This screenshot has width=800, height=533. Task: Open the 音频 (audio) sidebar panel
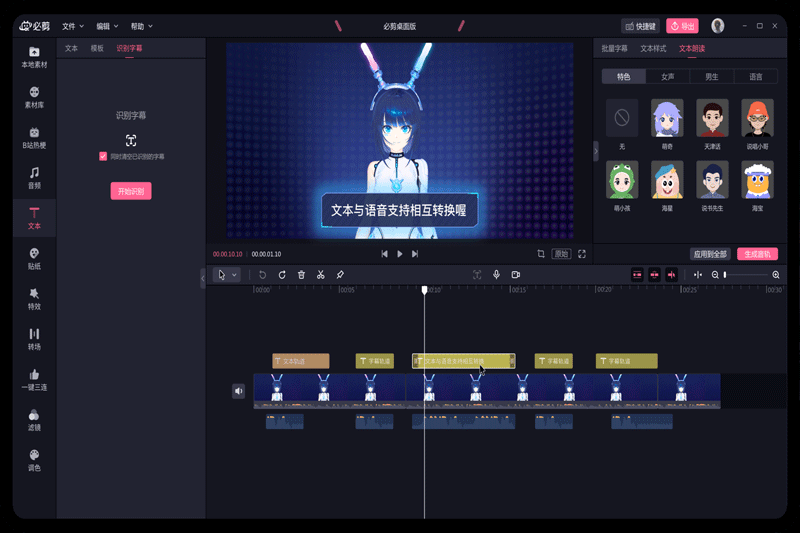click(34, 177)
